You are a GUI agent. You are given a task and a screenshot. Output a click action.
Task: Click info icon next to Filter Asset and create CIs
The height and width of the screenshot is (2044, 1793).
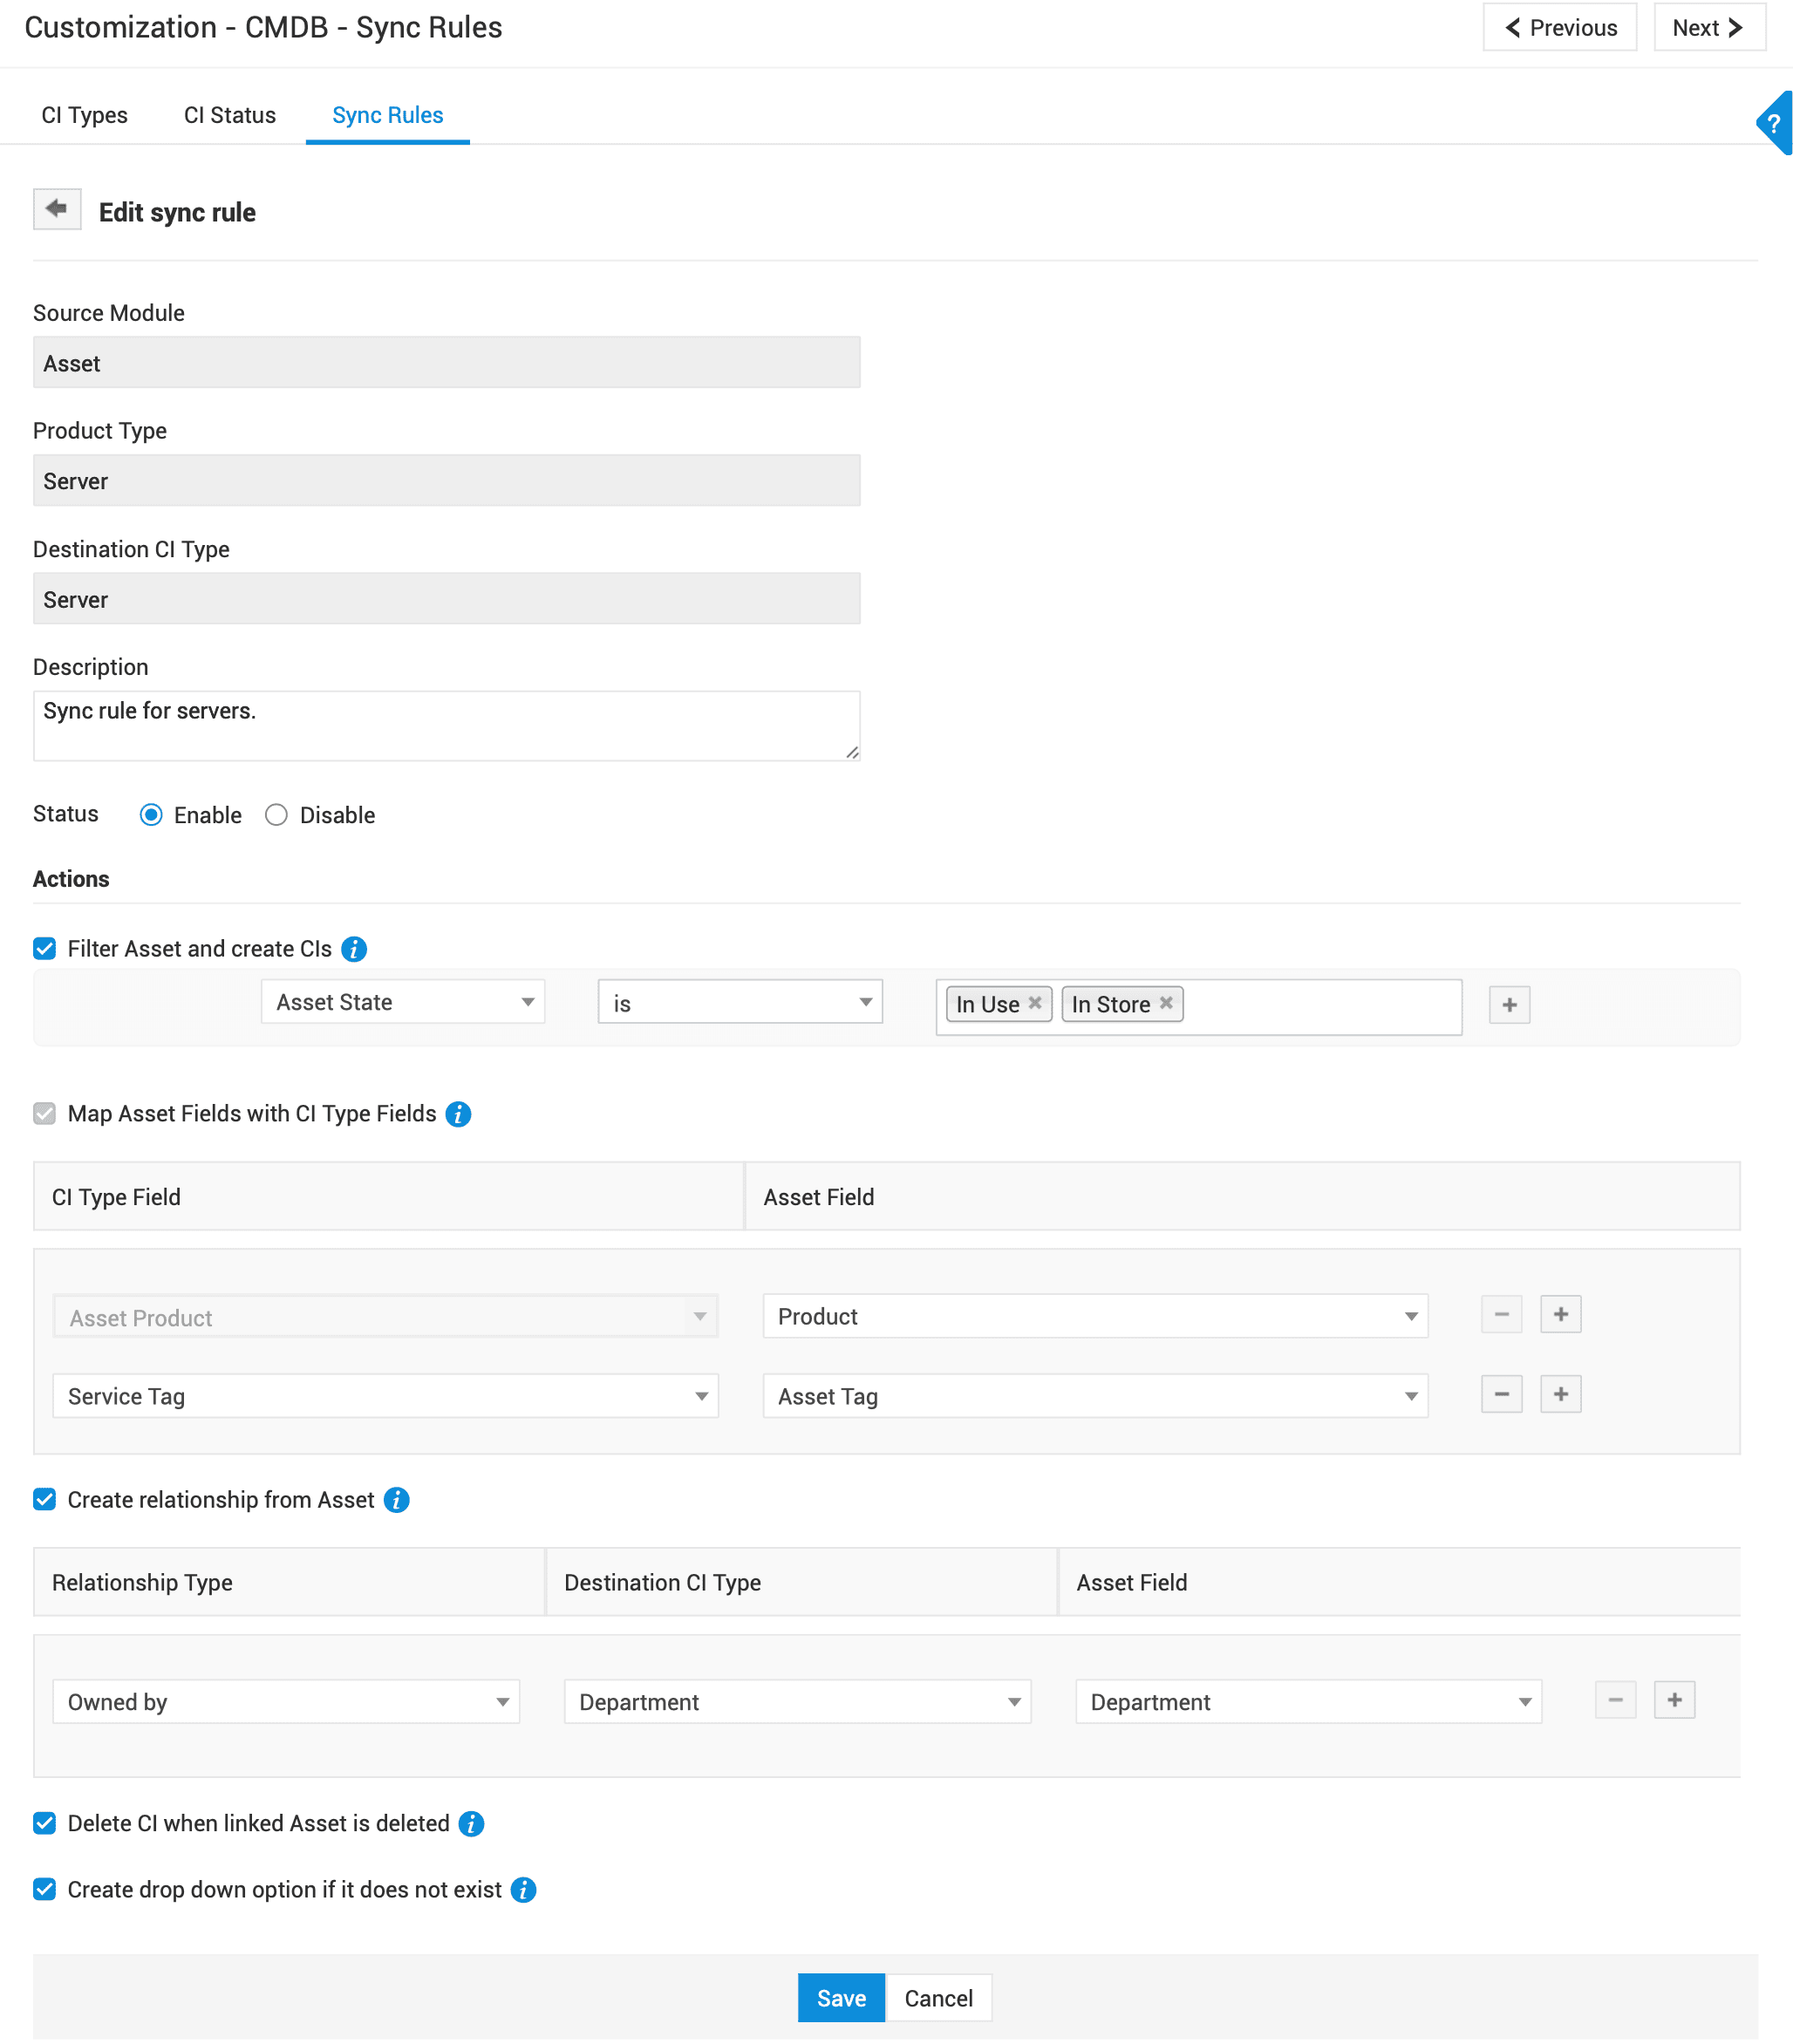tap(354, 949)
